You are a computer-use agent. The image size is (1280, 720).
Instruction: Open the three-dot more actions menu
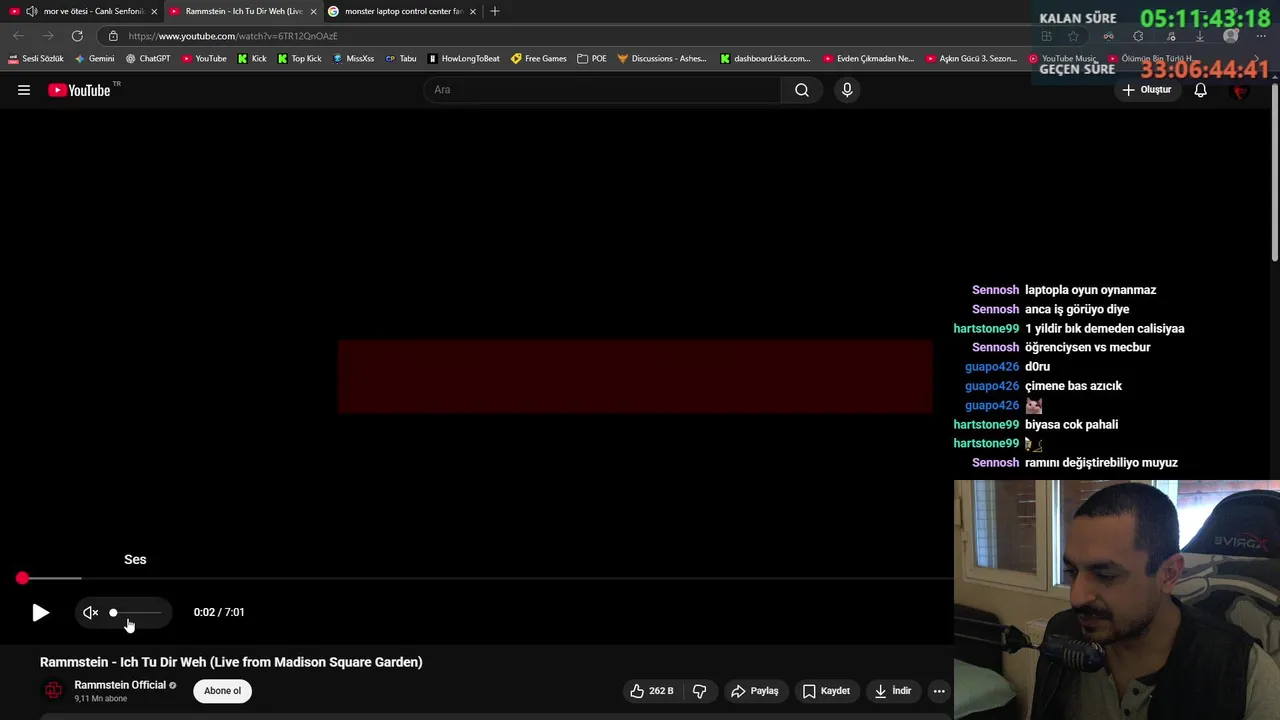click(939, 691)
